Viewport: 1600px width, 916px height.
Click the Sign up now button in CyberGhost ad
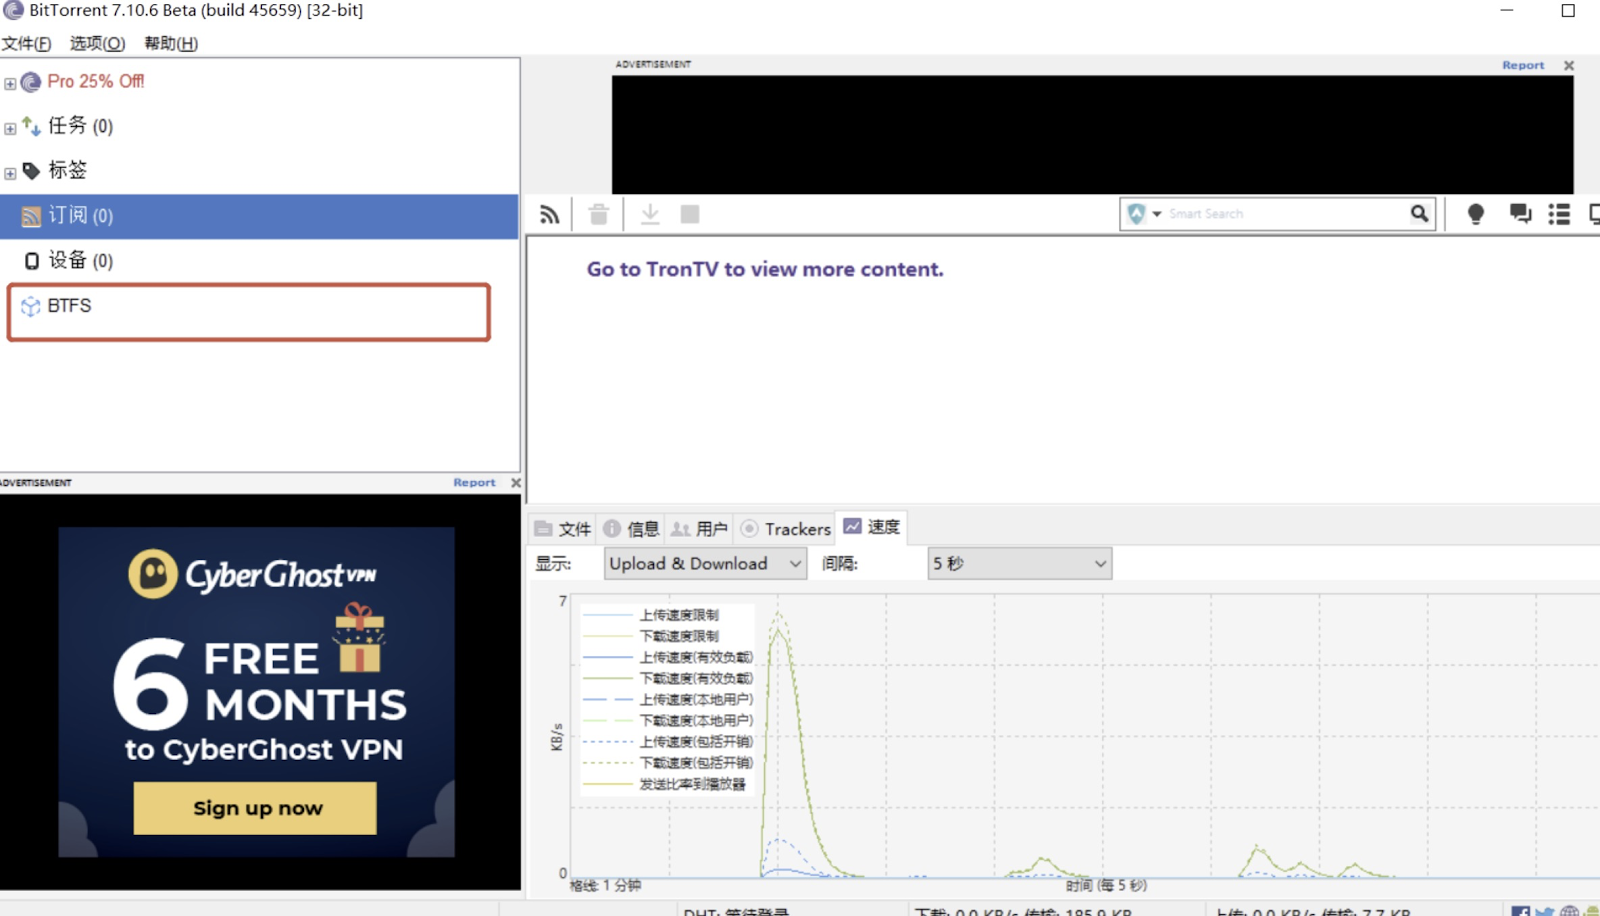tap(255, 808)
